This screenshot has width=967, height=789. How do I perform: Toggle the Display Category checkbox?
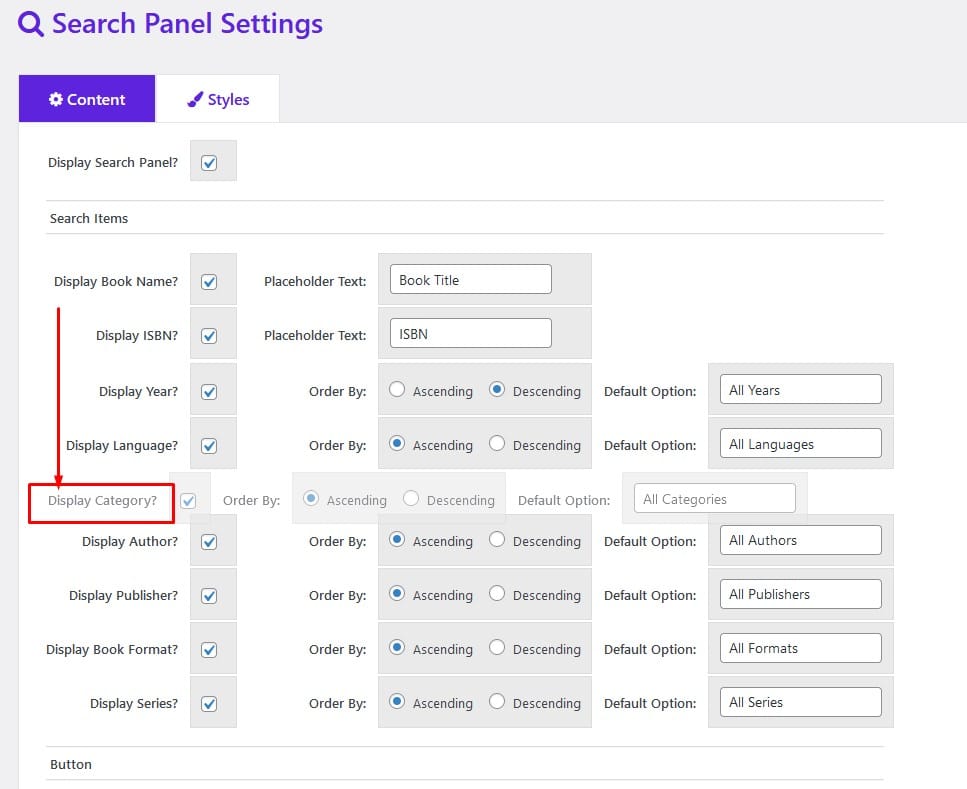coord(188,501)
